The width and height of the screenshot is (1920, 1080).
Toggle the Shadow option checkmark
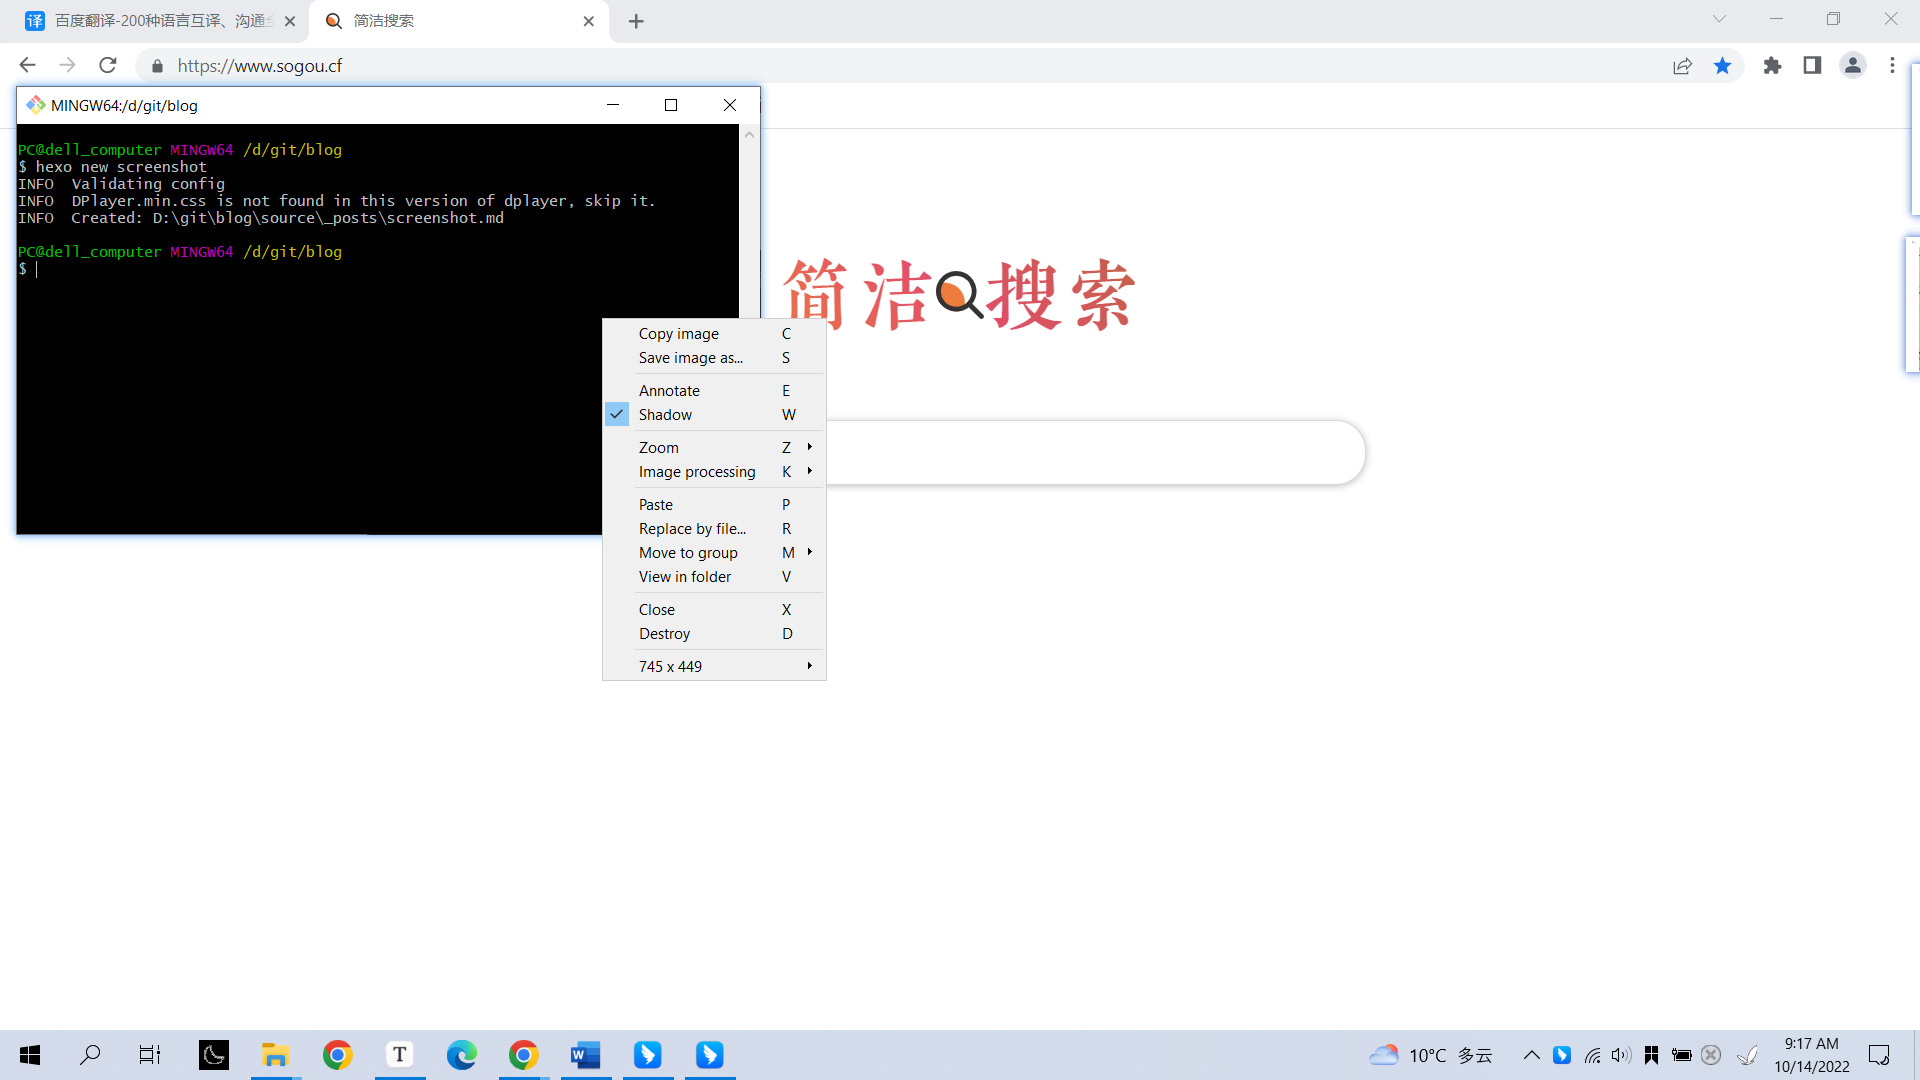click(665, 415)
